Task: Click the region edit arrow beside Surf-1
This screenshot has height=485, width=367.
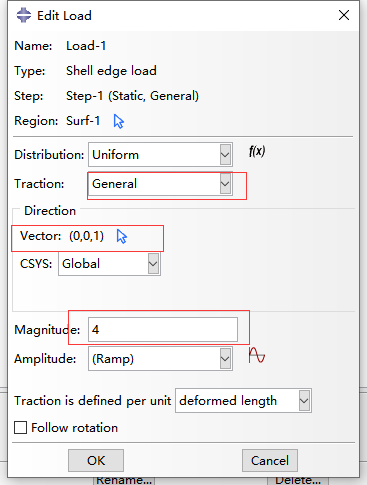Action: (x=119, y=121)
